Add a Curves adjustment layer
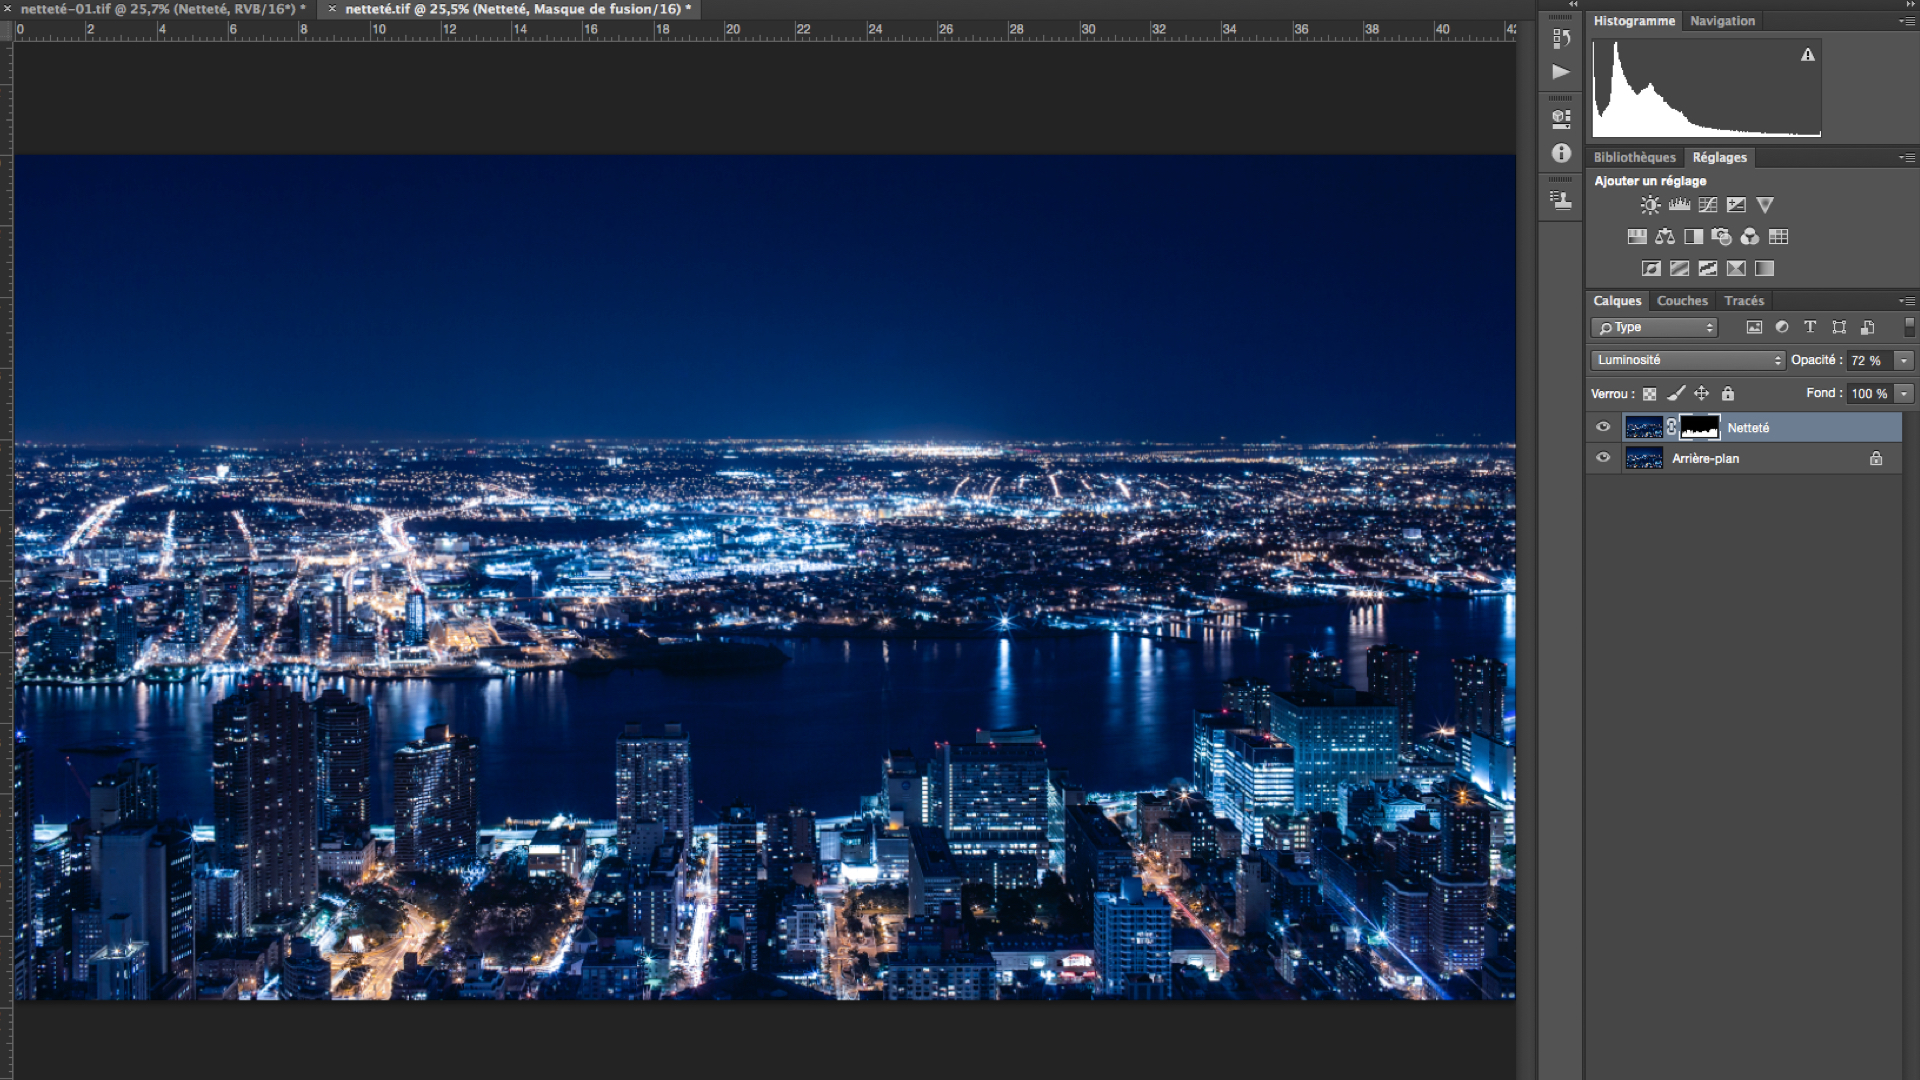The height and width of the screenshot is (1080, 1920). 1708,205
